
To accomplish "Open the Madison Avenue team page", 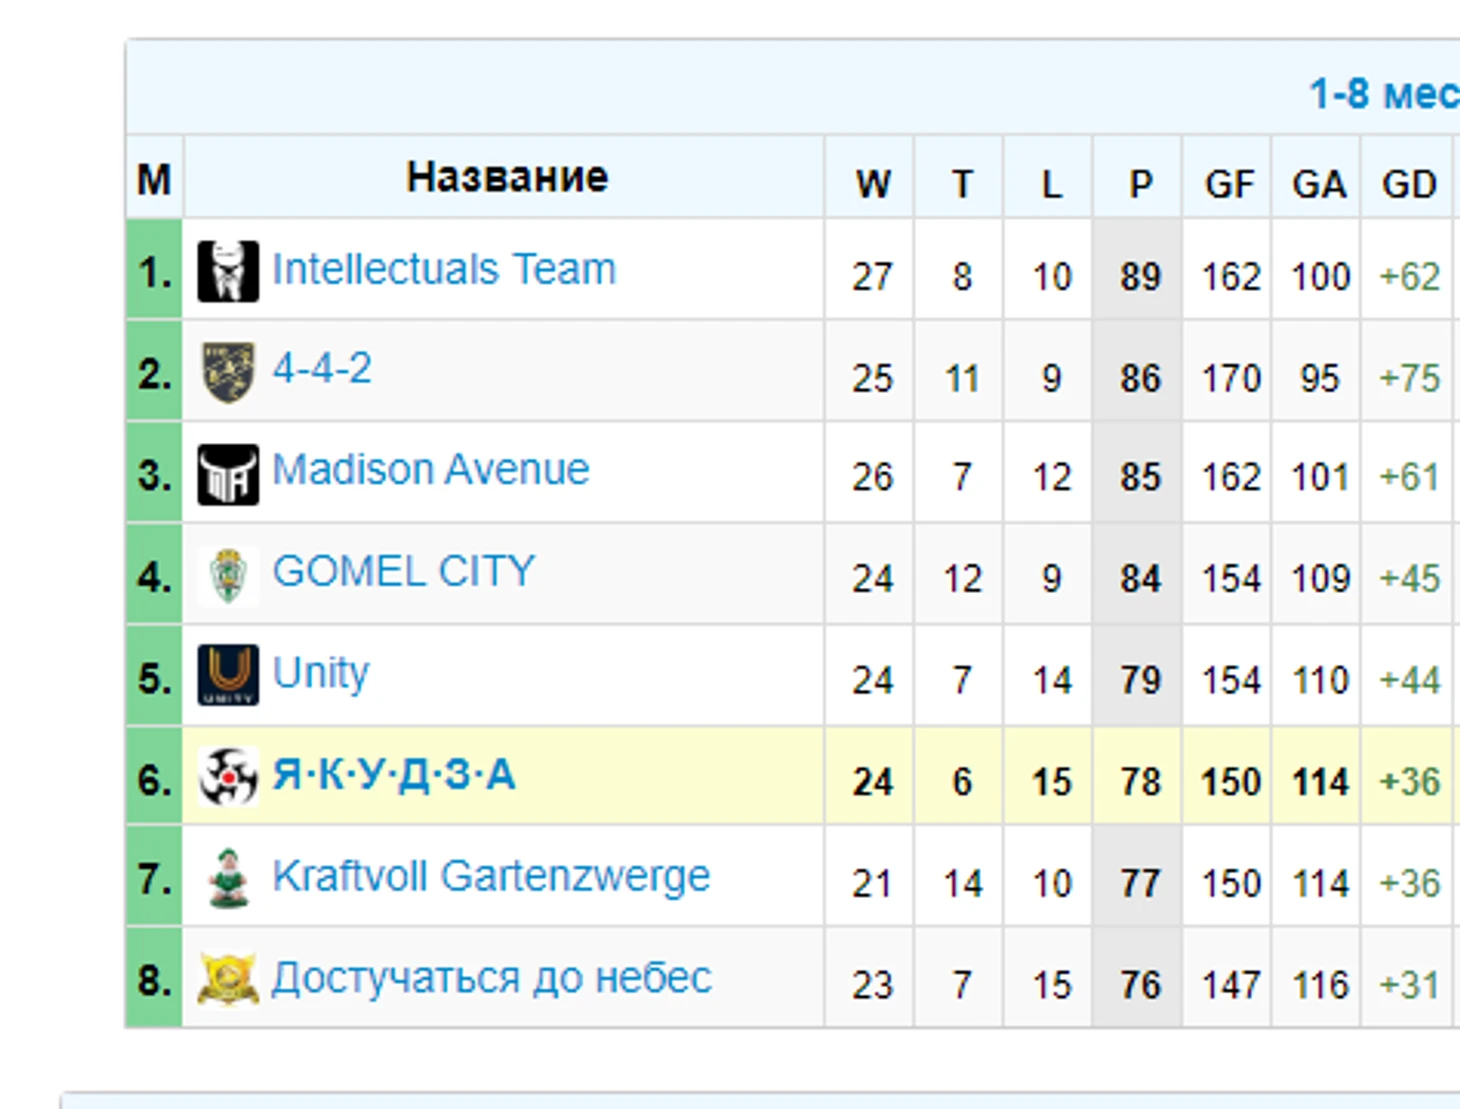I will pos(431,469).
